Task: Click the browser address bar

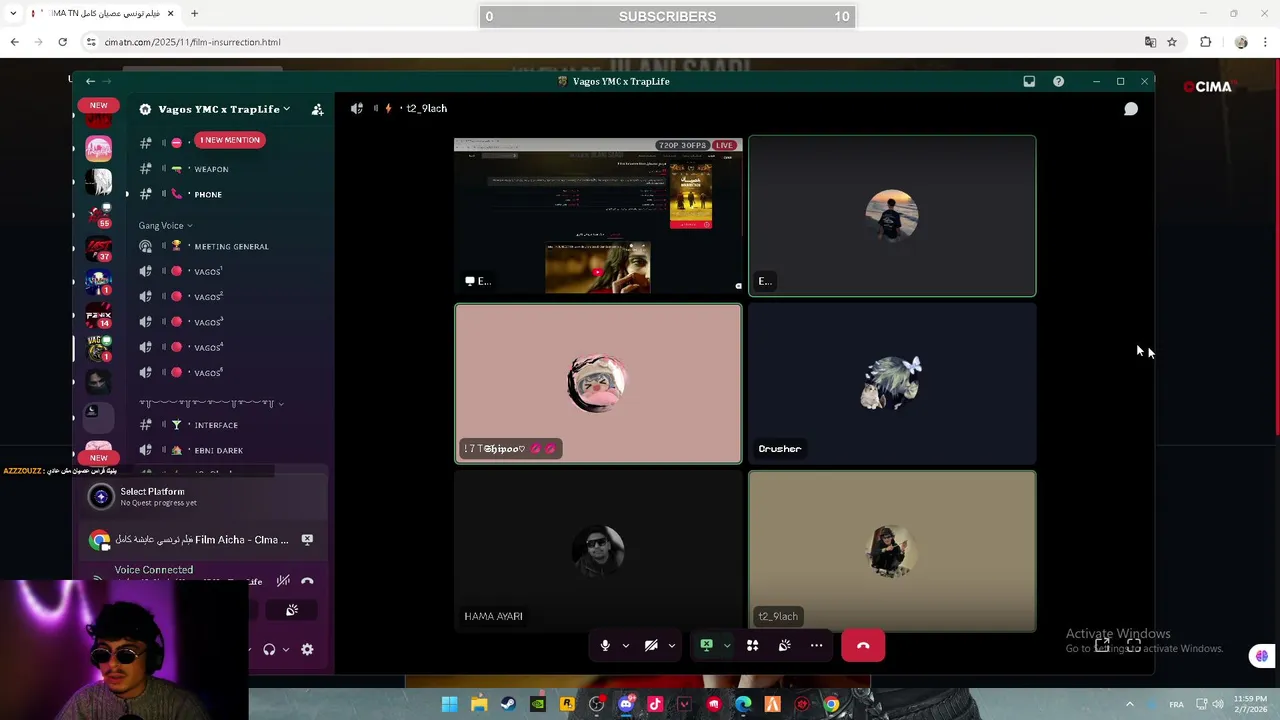Action: (x=610, y=42)
